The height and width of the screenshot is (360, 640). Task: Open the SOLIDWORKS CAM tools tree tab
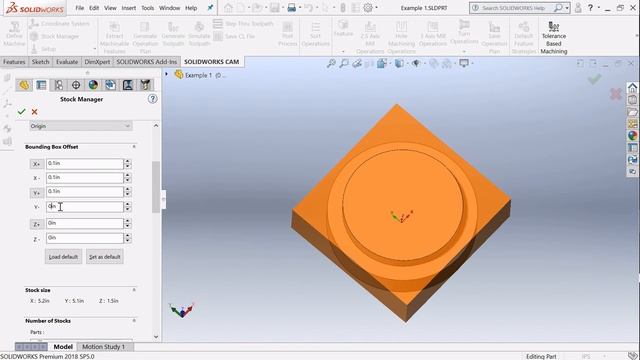pos(145,85)
